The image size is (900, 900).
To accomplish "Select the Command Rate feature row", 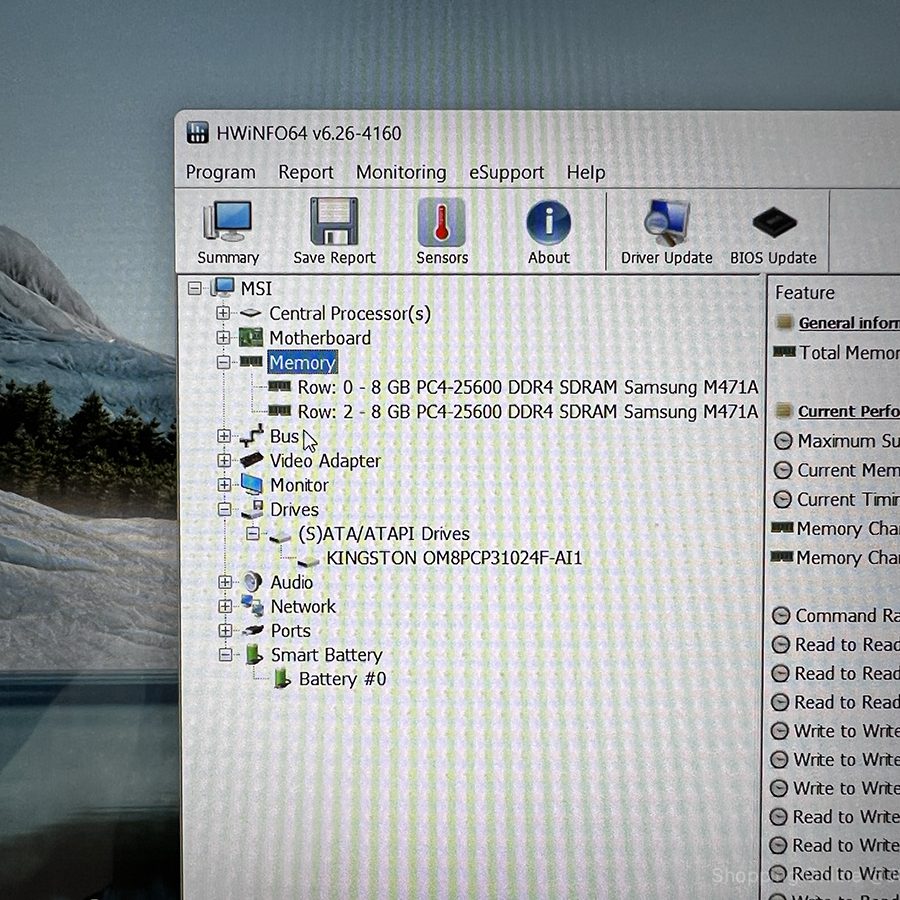I will tap(835, 615).
